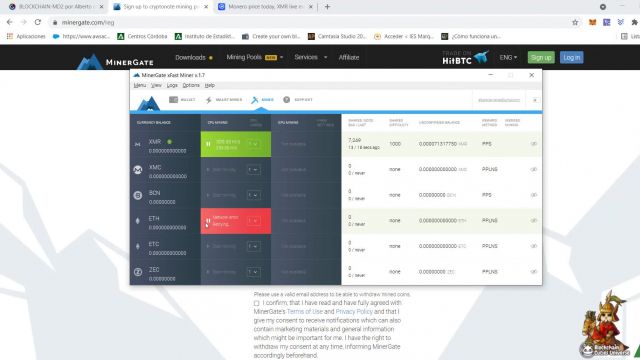Click the XMC coin icon
This screenshot has width=640, height=360.
(x=138, y=170)
